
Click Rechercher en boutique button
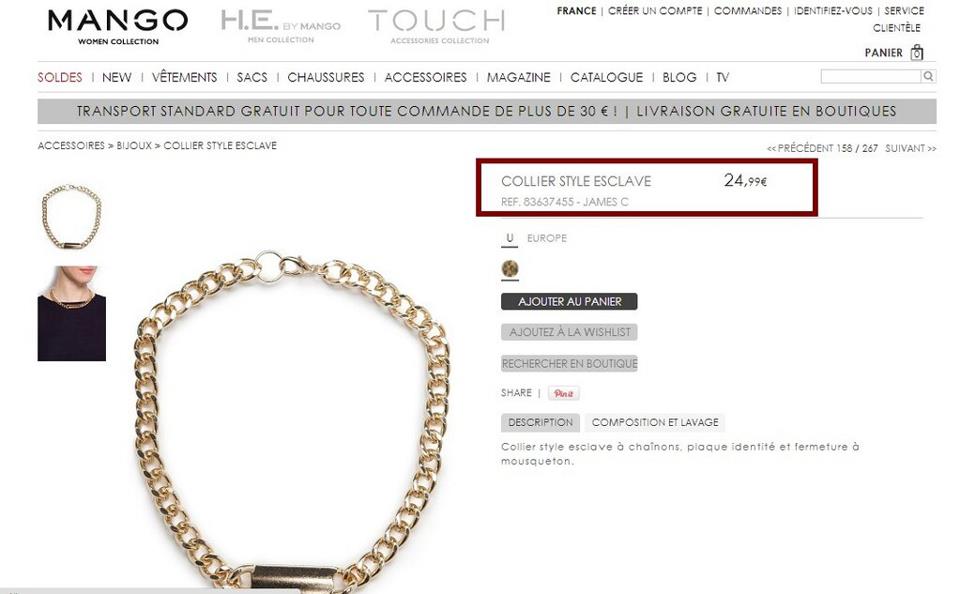[x=569, y=364]
